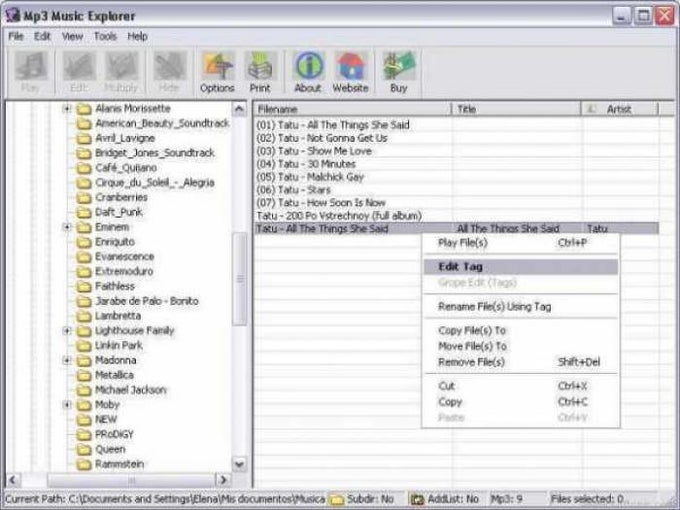
Task: Click the Queen folder icon
Action: click(x=84, y=450)
